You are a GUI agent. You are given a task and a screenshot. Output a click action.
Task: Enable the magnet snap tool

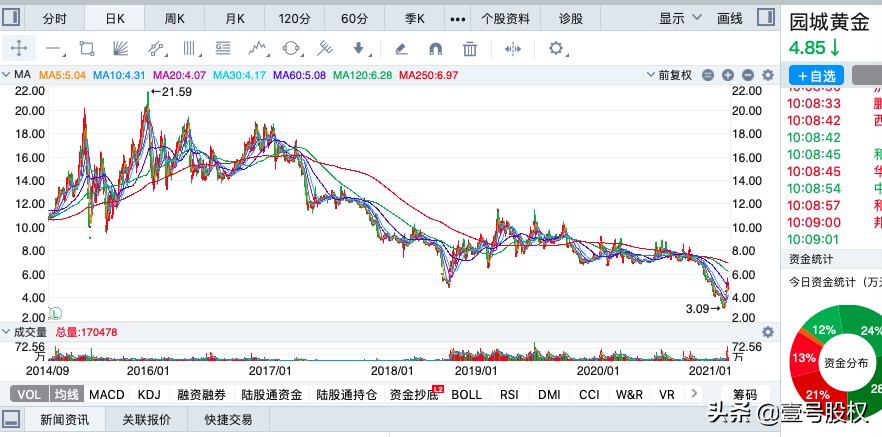(x=435, y=48)
